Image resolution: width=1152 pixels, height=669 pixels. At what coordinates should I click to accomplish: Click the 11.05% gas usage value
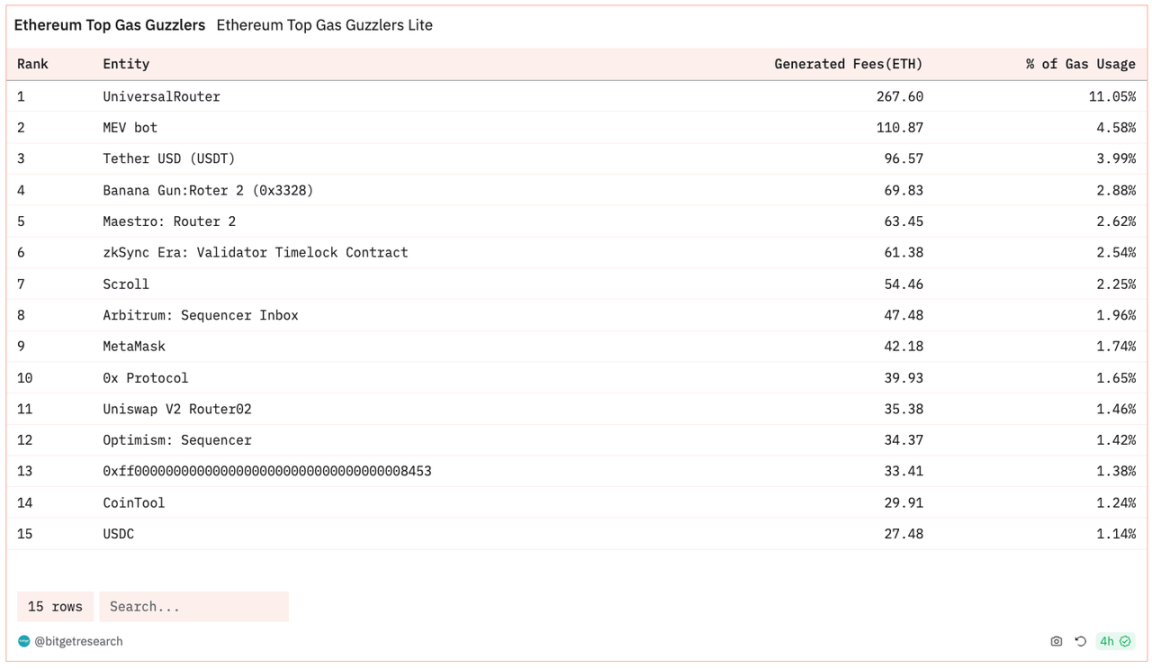click(1112, 96)
